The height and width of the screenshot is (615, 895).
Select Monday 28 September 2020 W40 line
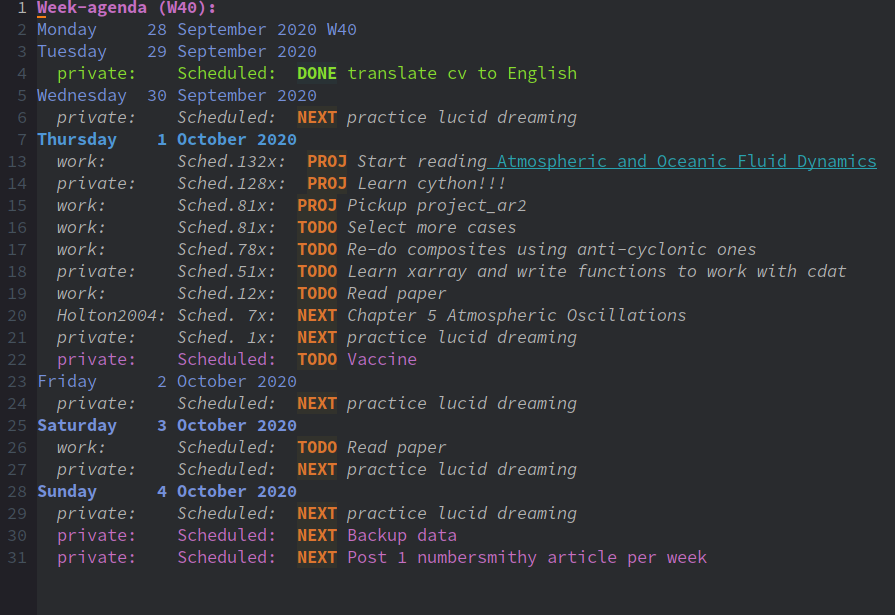[197, 30]
